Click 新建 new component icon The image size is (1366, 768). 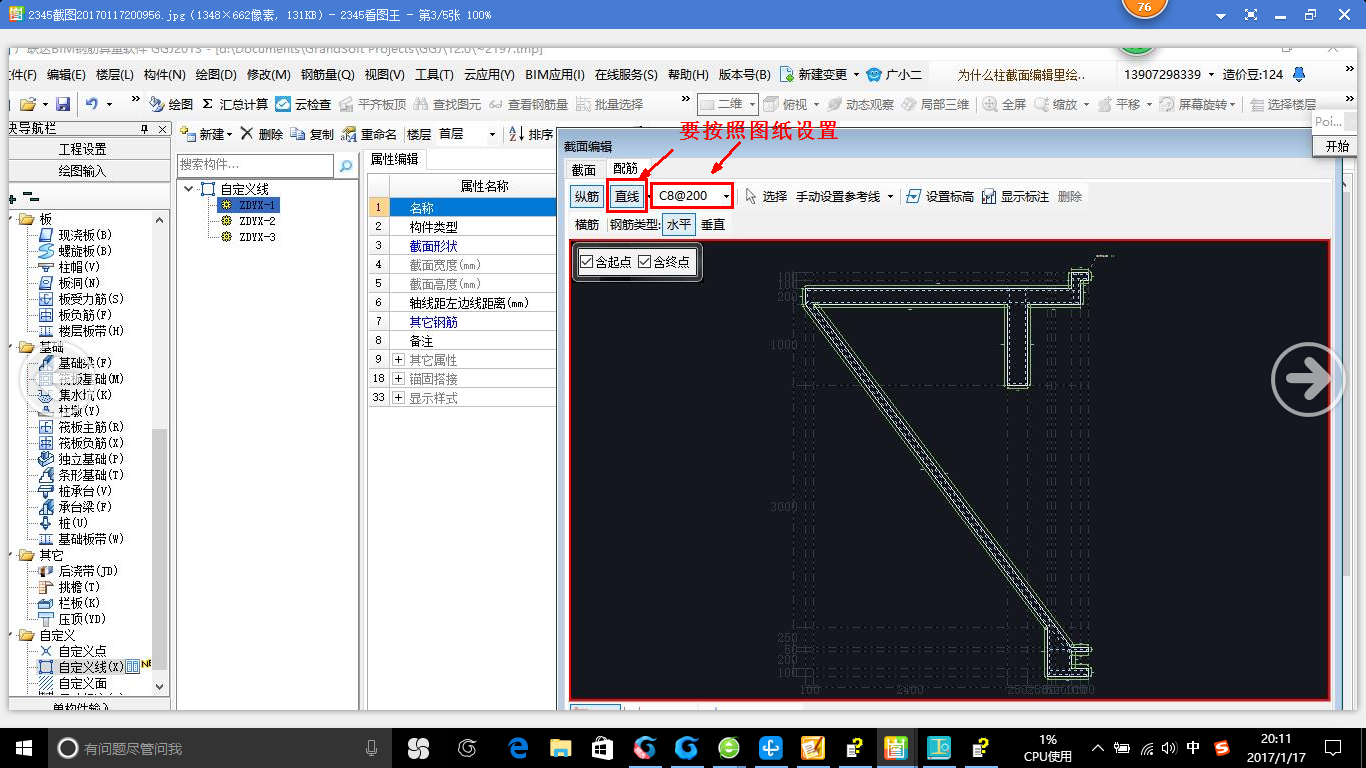188,134
